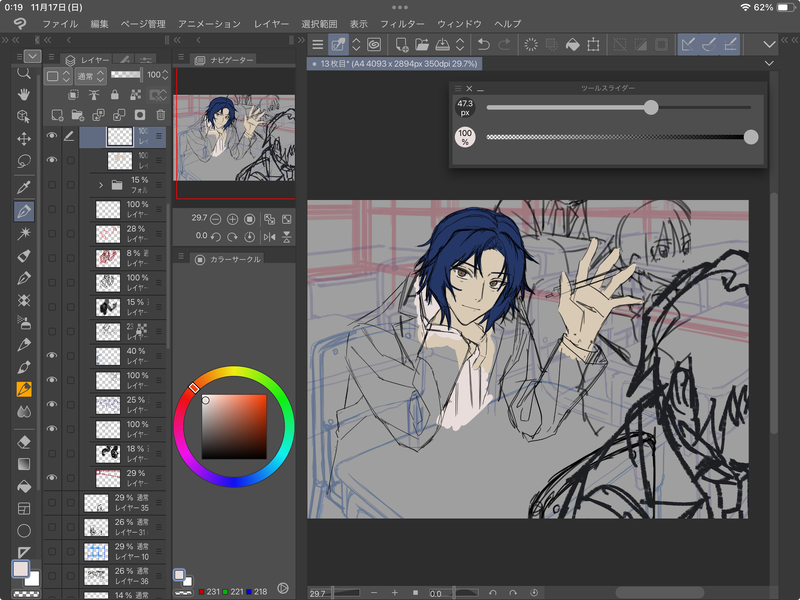This screenshot has height=600, width=800.
Task: Expand the 15% folder layer
Action: click(101, 185)
